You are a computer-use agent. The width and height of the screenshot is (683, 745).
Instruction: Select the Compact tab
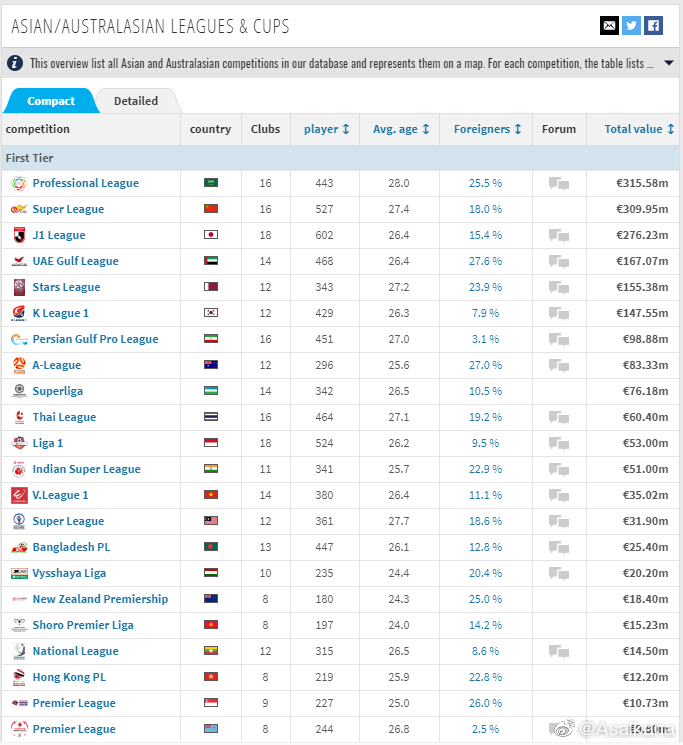pyautogui.click(x=50, y=101)
